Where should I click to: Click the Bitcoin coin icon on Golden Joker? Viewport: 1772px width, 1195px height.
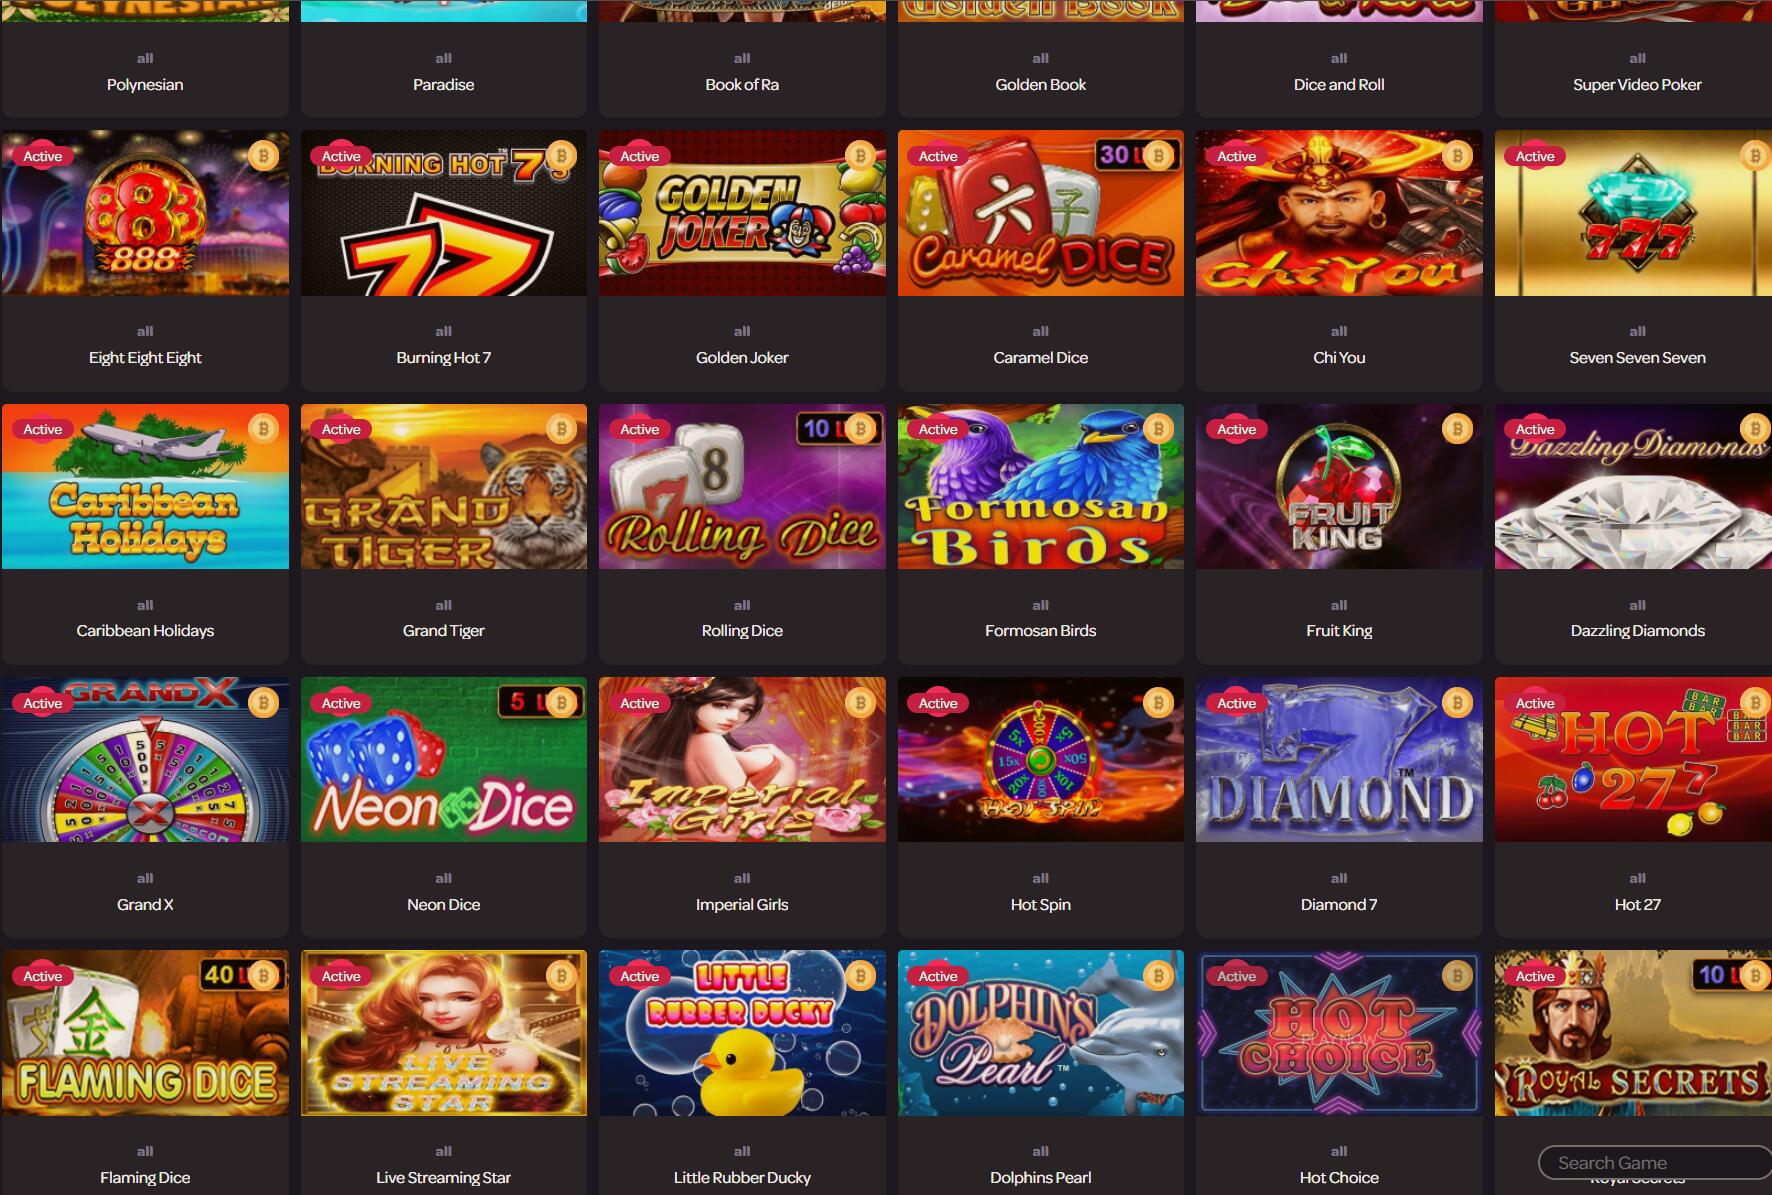coord(860,156)
